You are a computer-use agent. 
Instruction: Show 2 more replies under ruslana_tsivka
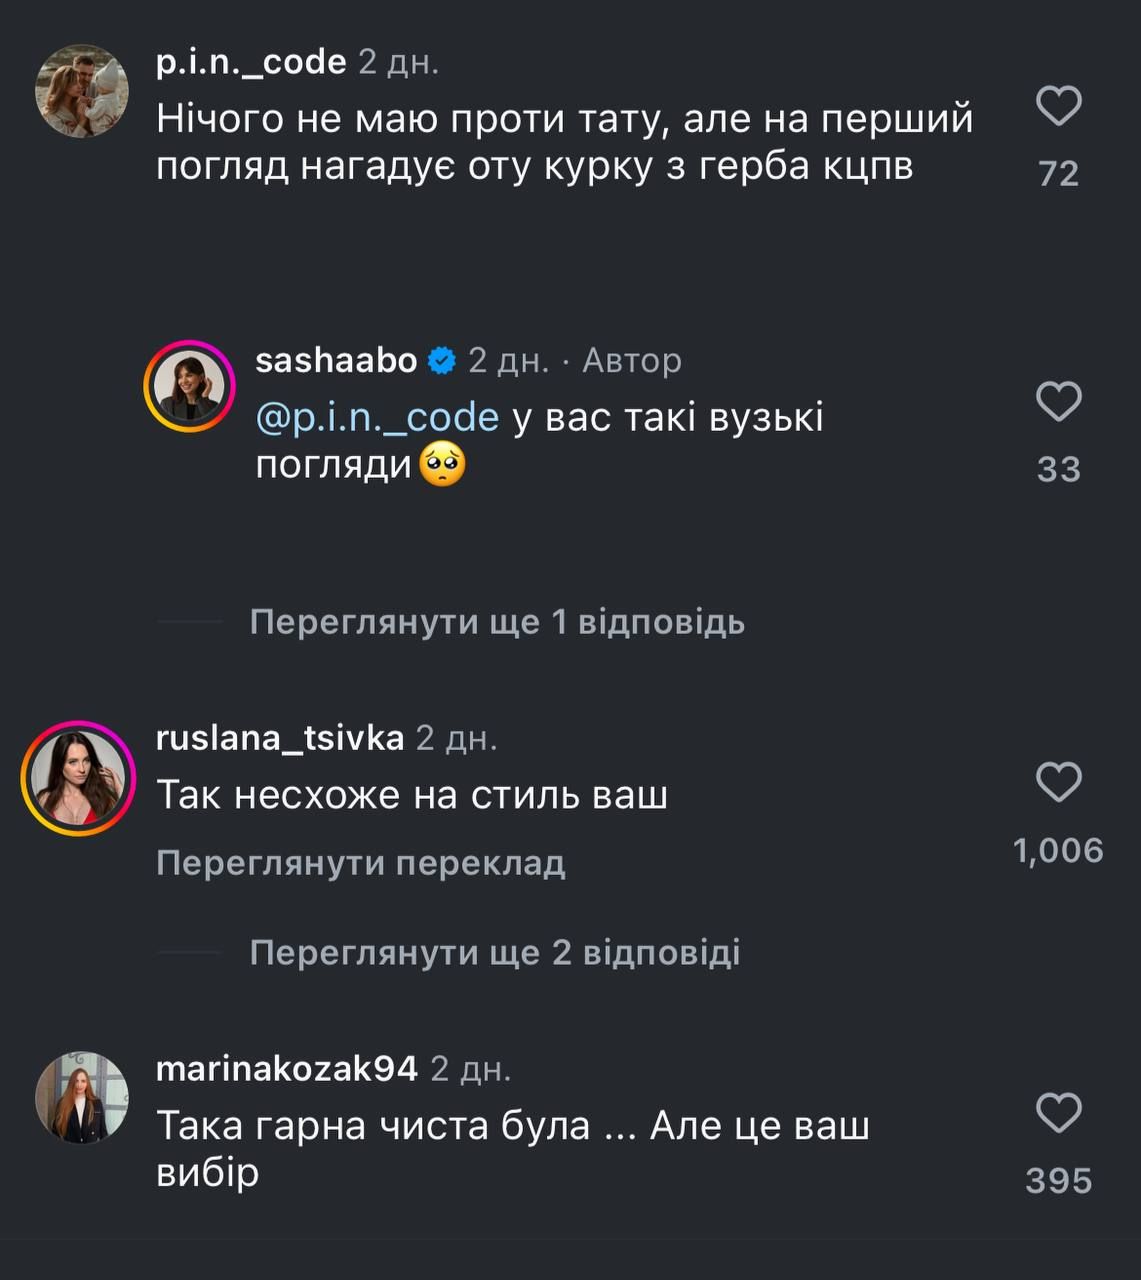(496, 955)
